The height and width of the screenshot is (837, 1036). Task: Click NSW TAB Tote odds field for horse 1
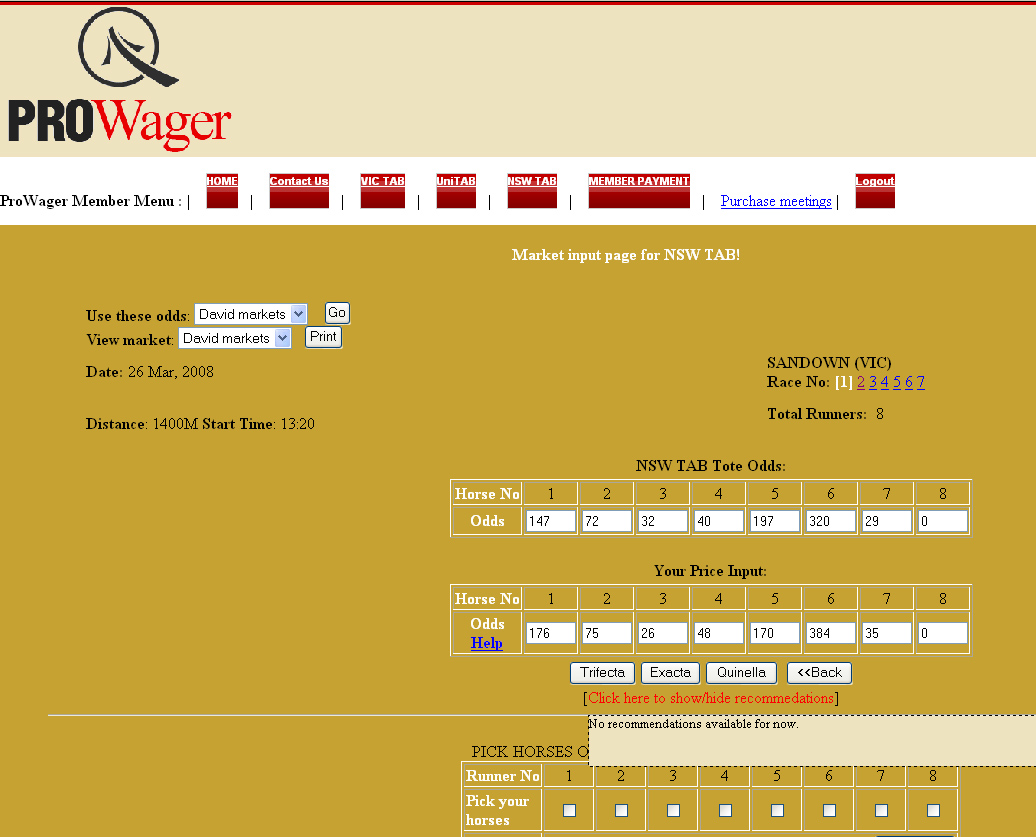point(550,521)
